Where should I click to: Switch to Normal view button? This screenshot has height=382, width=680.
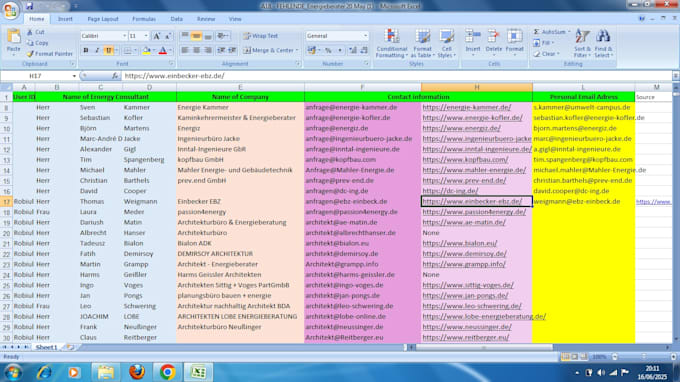point(566,357)
